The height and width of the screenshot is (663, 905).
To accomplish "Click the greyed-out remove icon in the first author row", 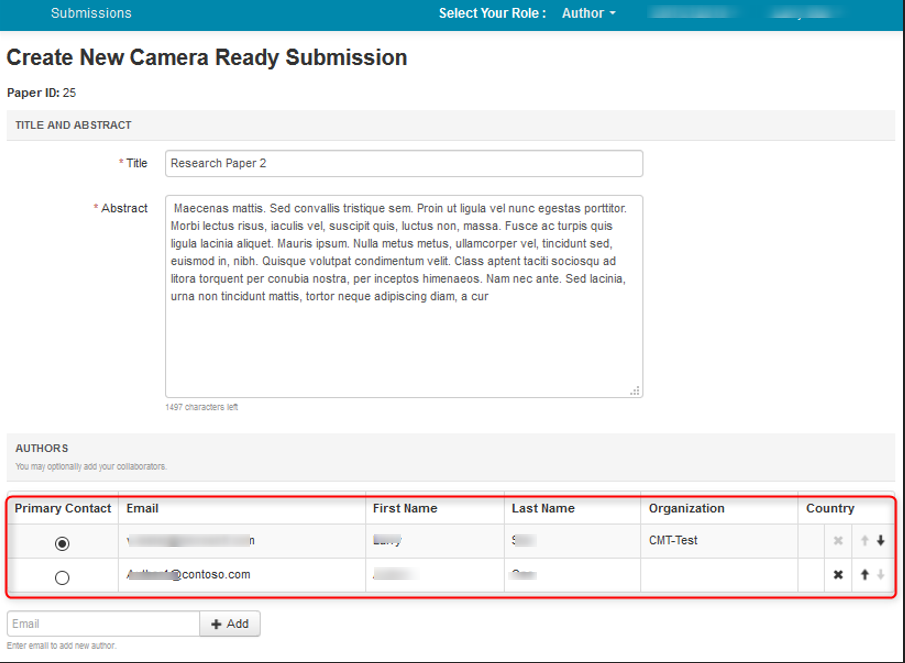I will point(838,541).
